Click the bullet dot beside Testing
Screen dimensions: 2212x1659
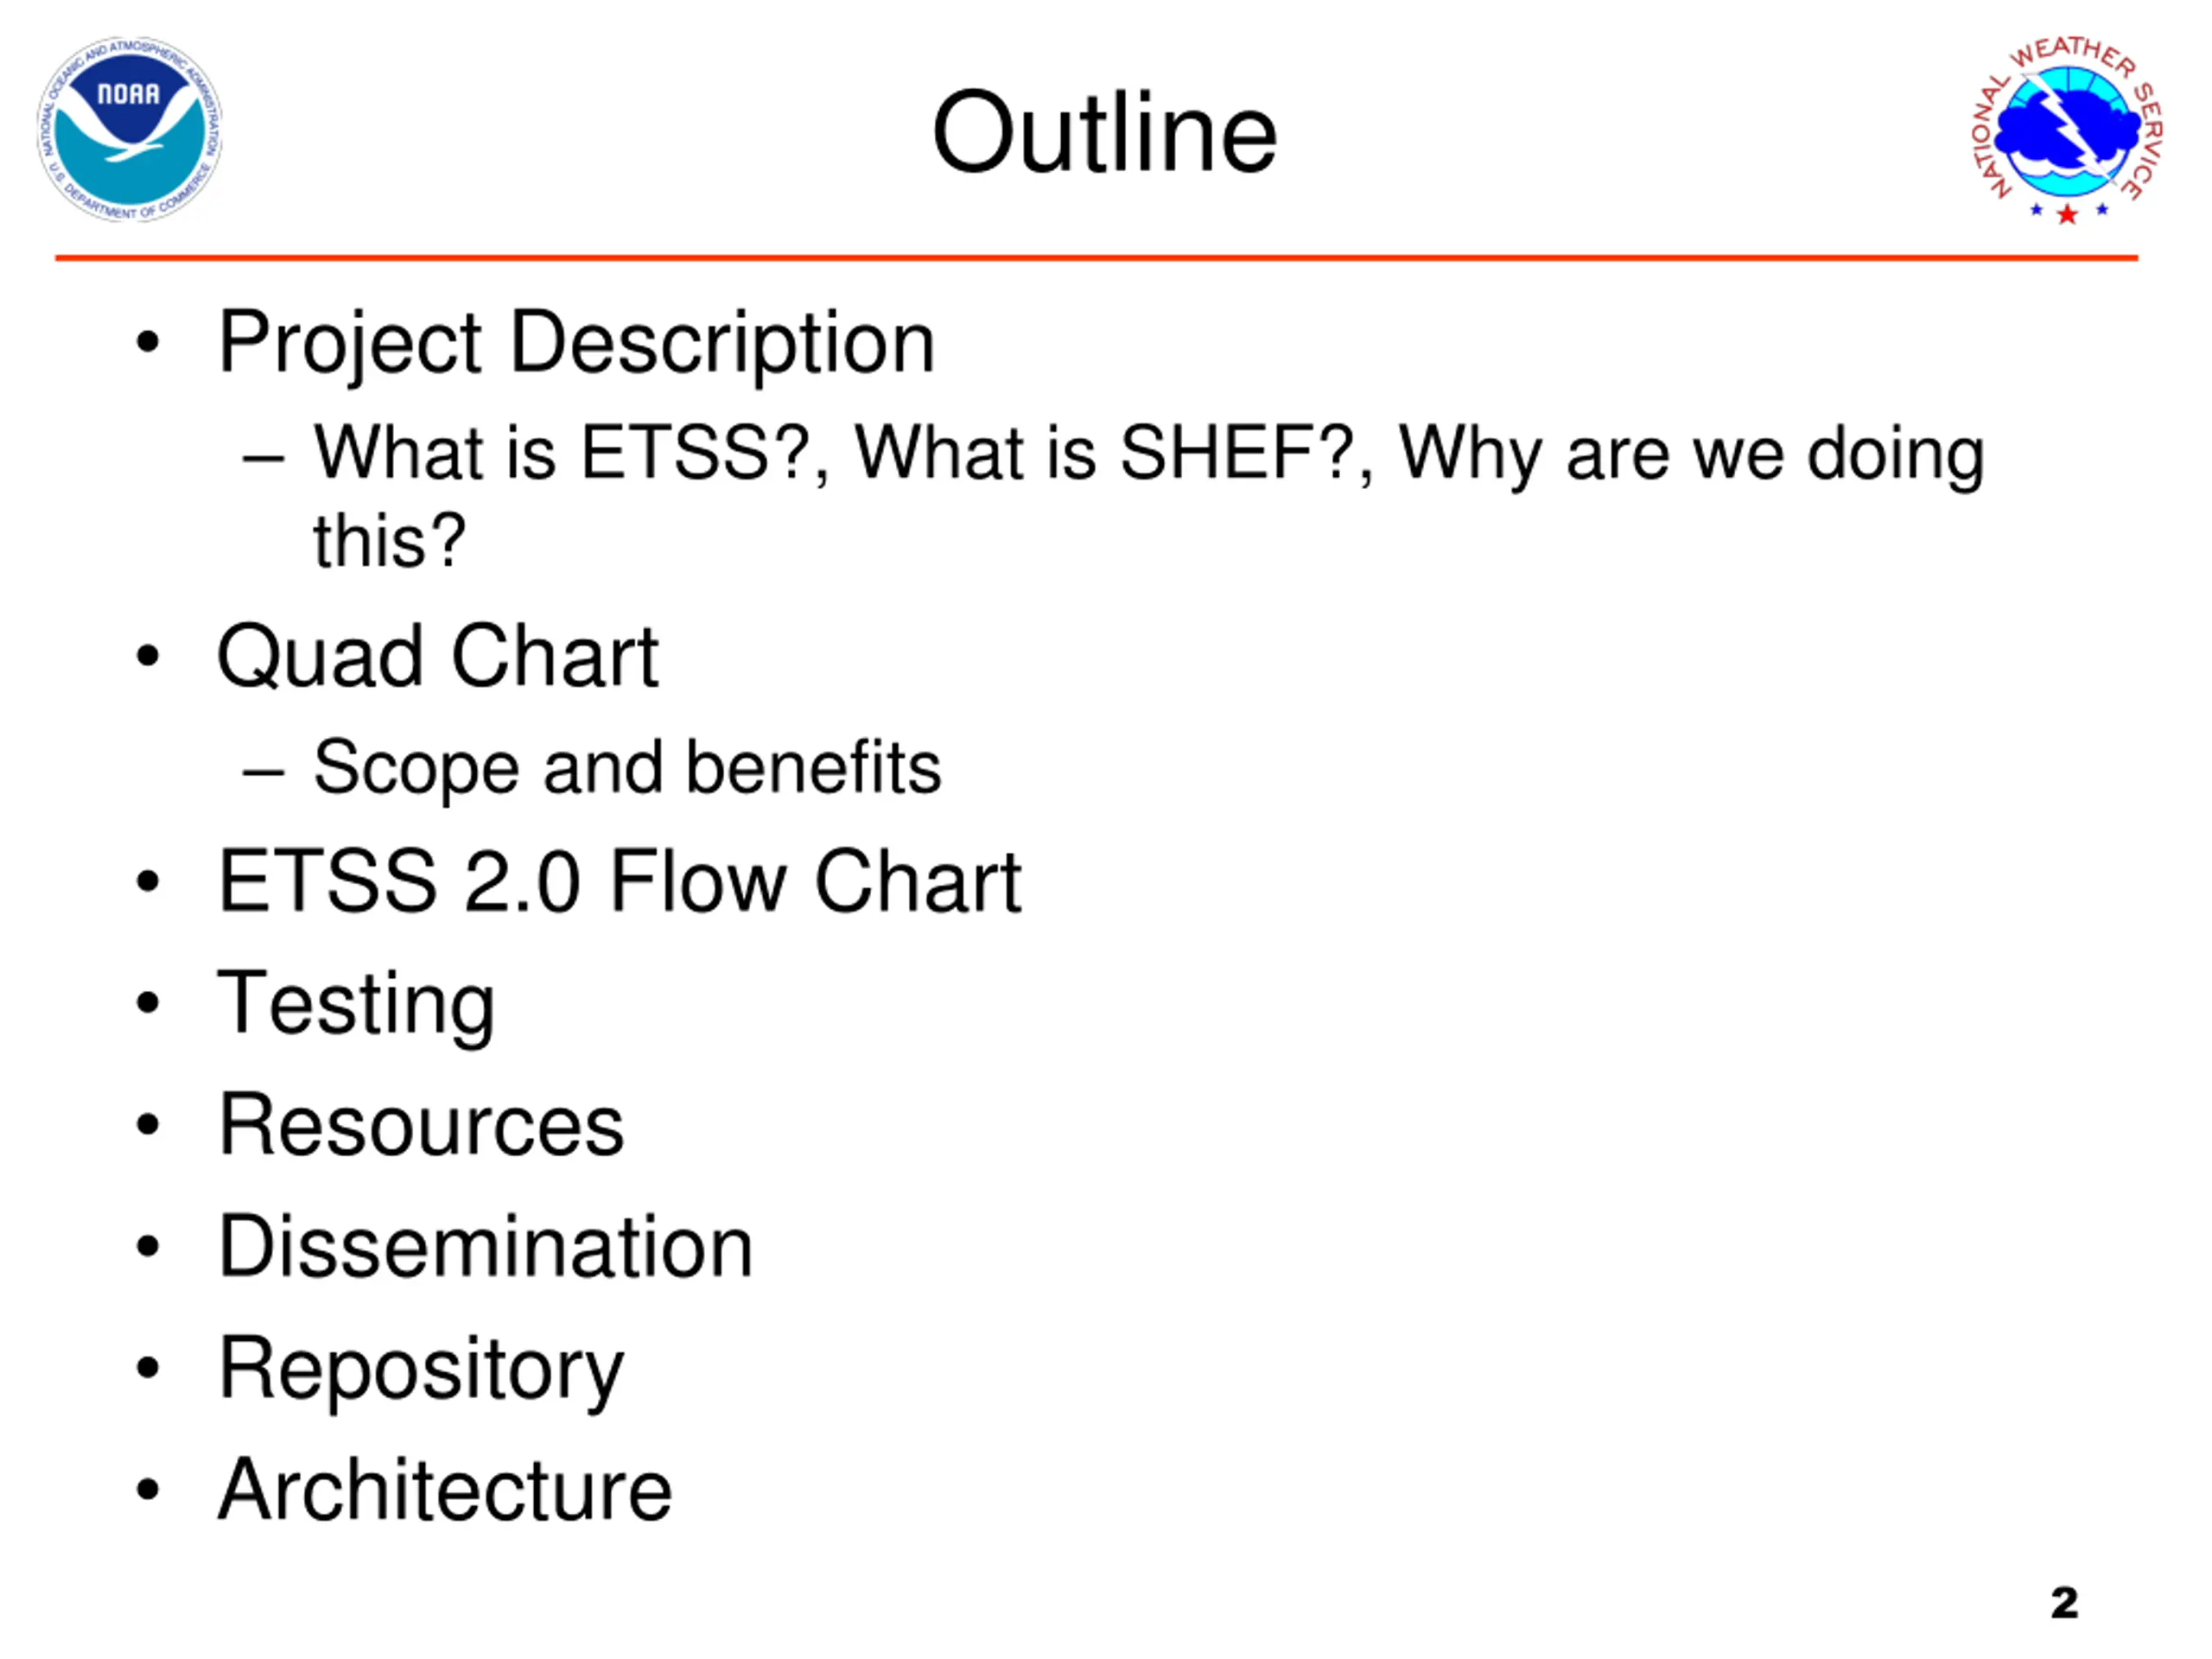coord(148,1002)
